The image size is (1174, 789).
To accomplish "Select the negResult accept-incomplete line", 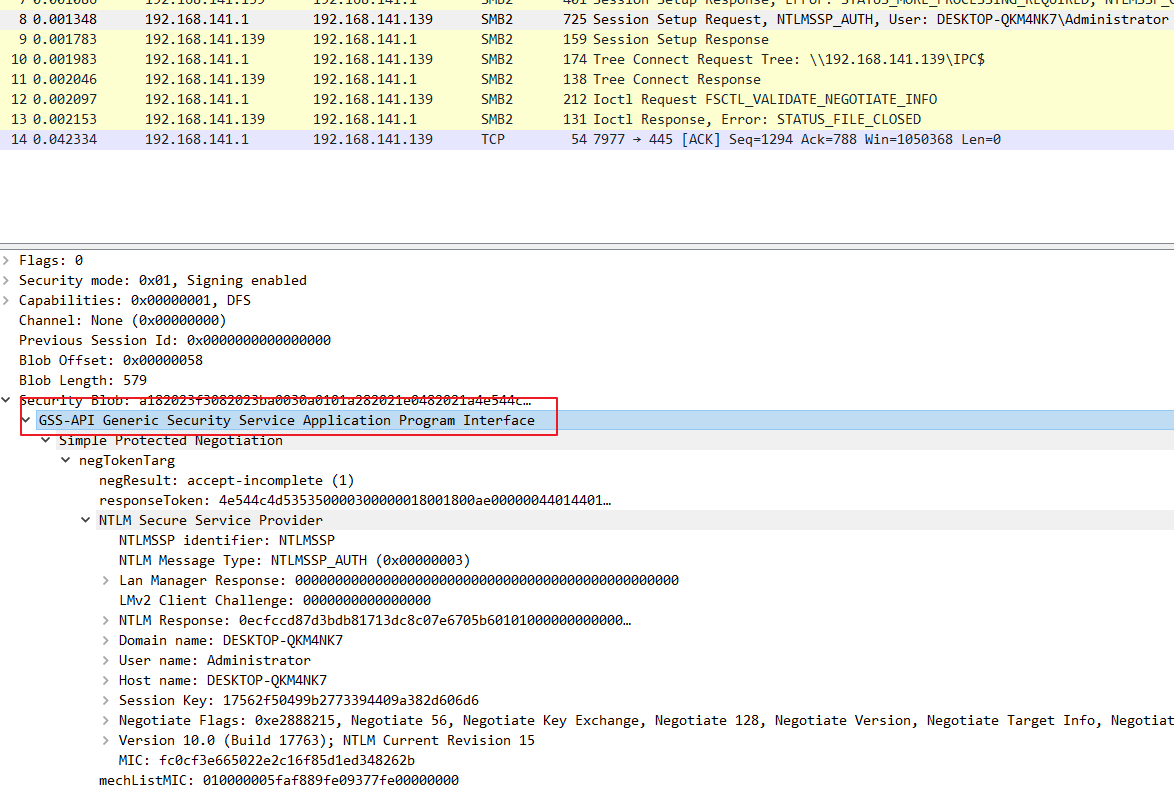I will pos(227,481).
